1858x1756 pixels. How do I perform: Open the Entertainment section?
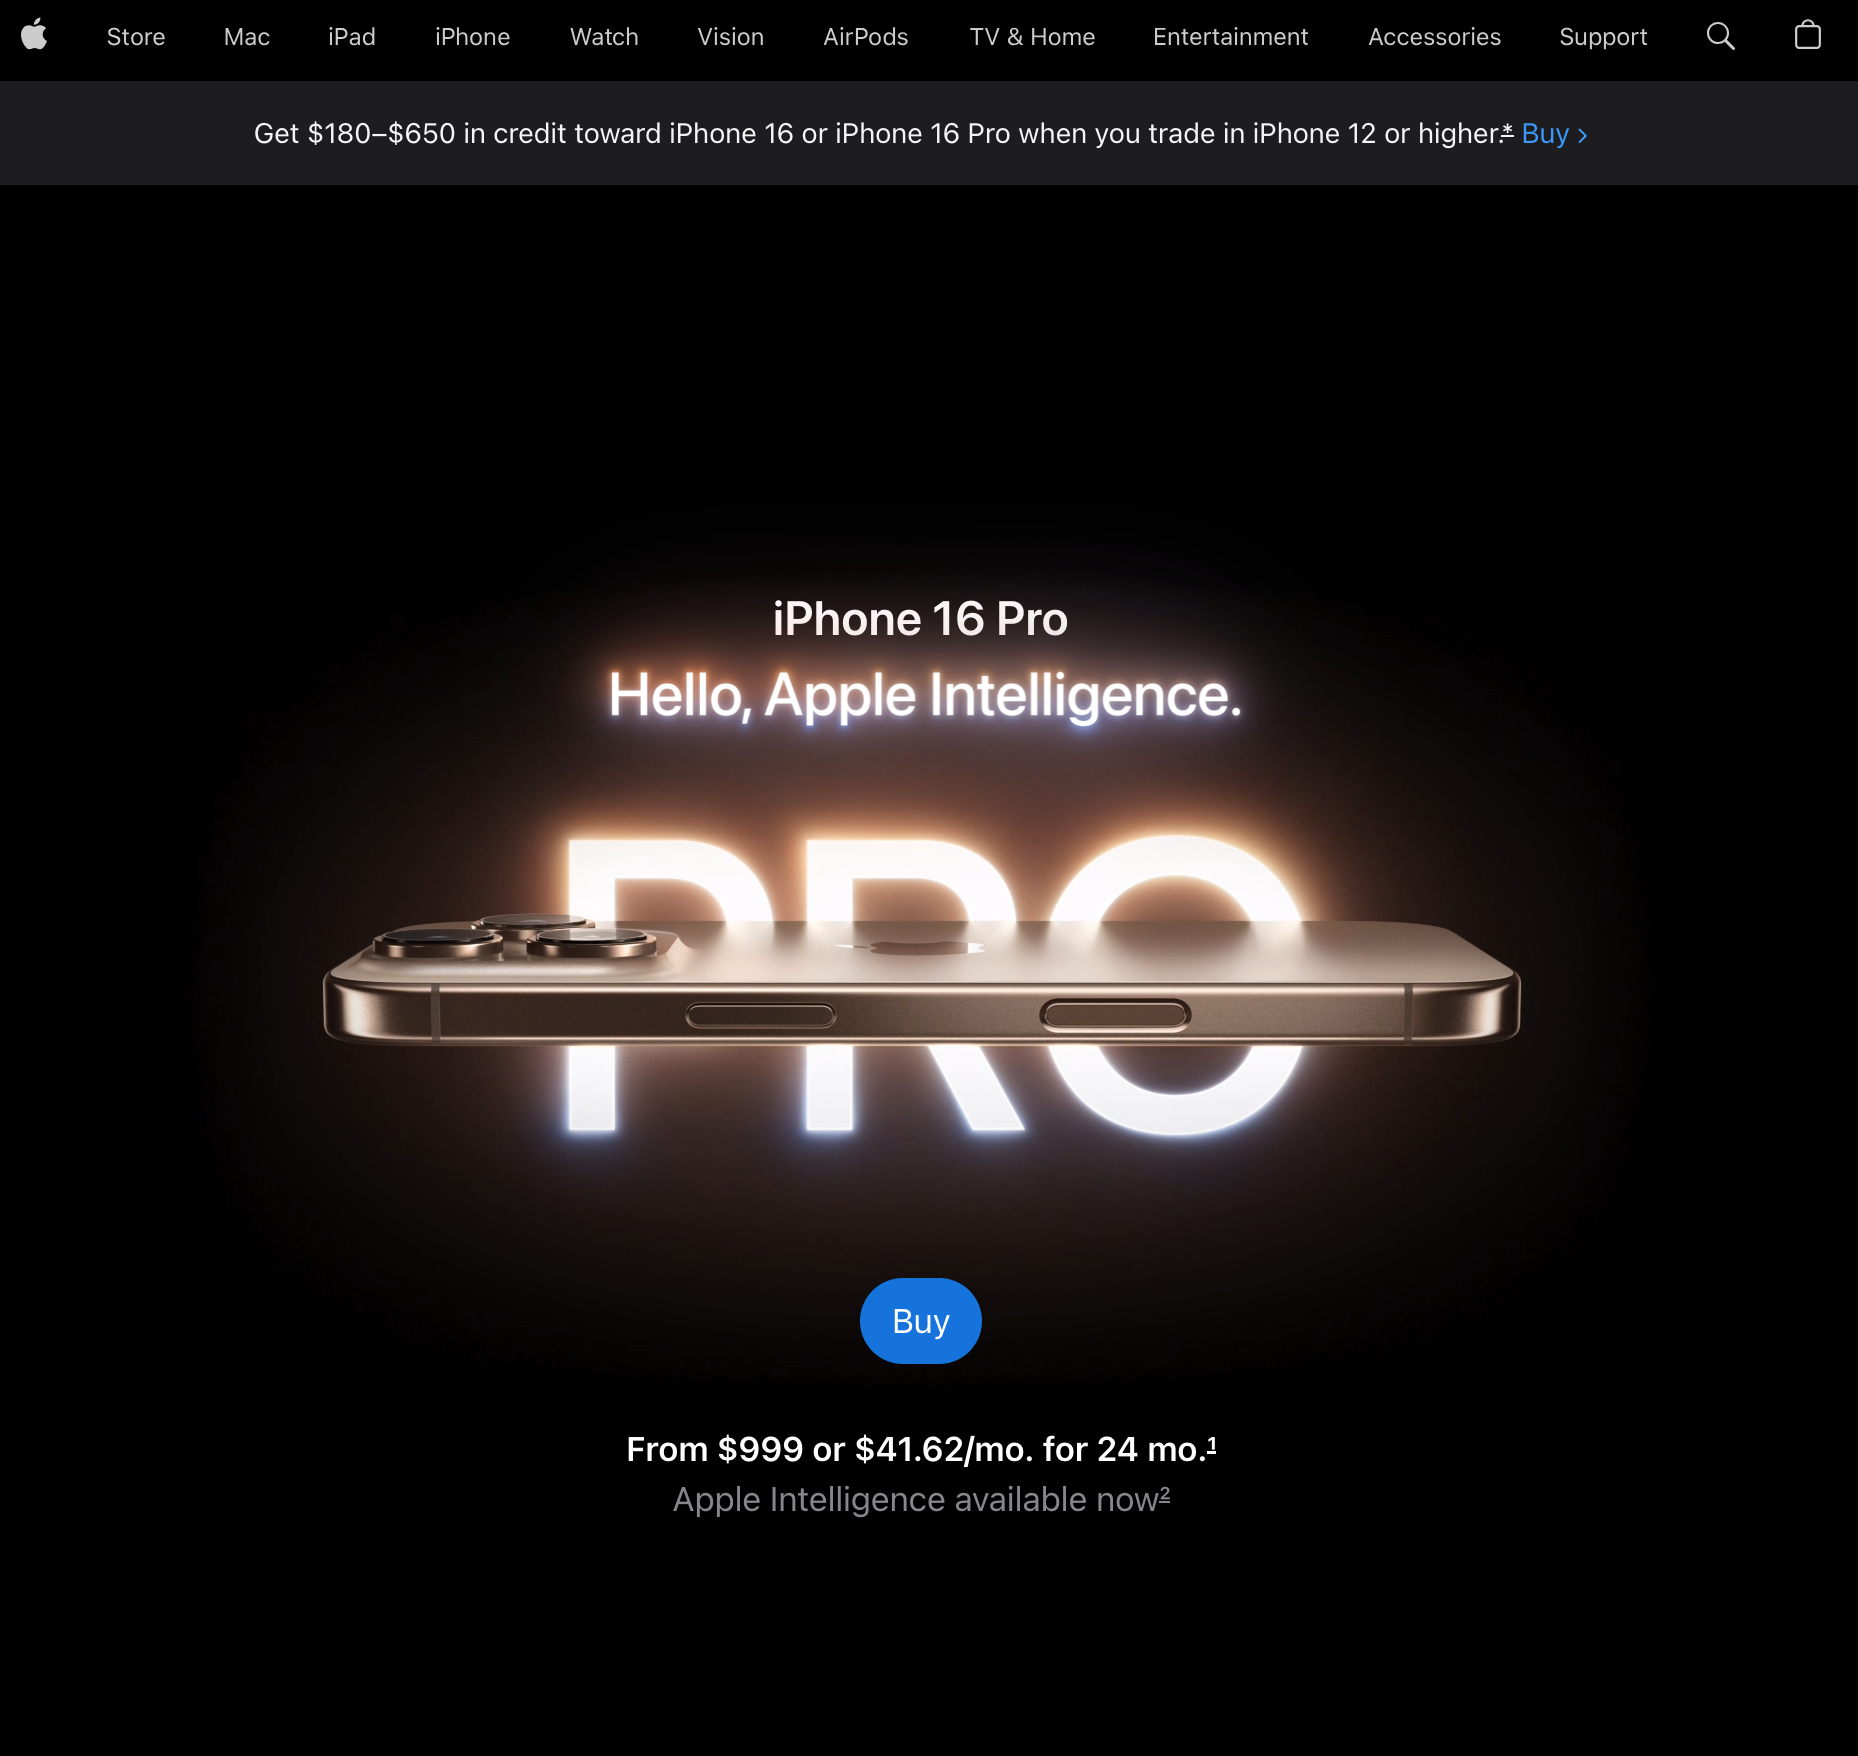tap(1230, 38)
